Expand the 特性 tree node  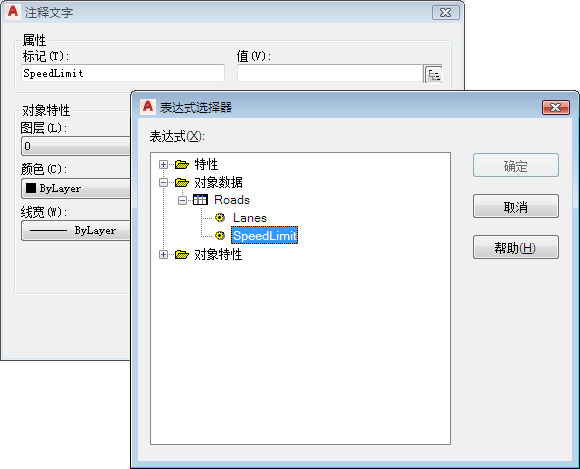tap(163, 164)
